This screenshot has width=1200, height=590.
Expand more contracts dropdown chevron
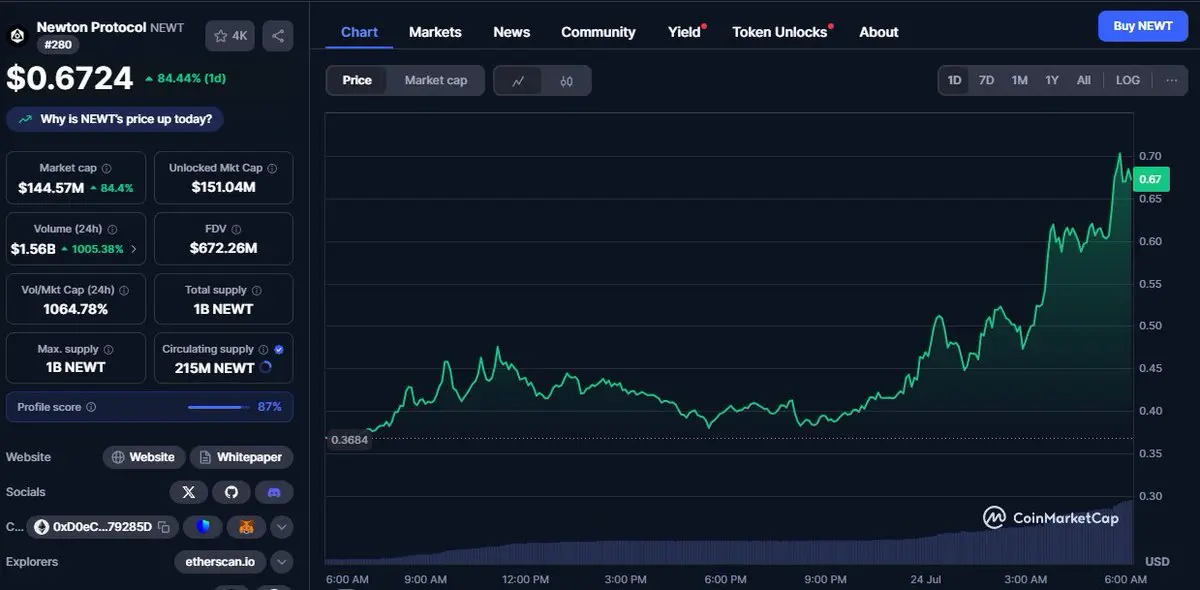[282, 526]
